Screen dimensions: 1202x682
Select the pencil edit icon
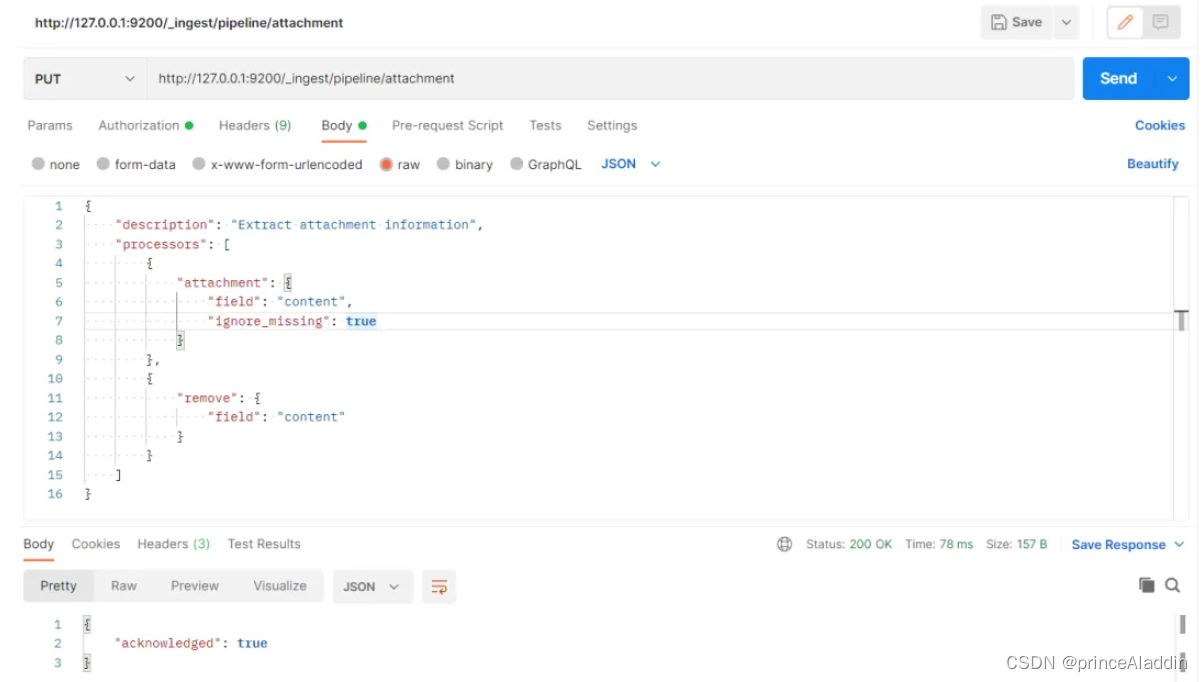(1125, 22)
